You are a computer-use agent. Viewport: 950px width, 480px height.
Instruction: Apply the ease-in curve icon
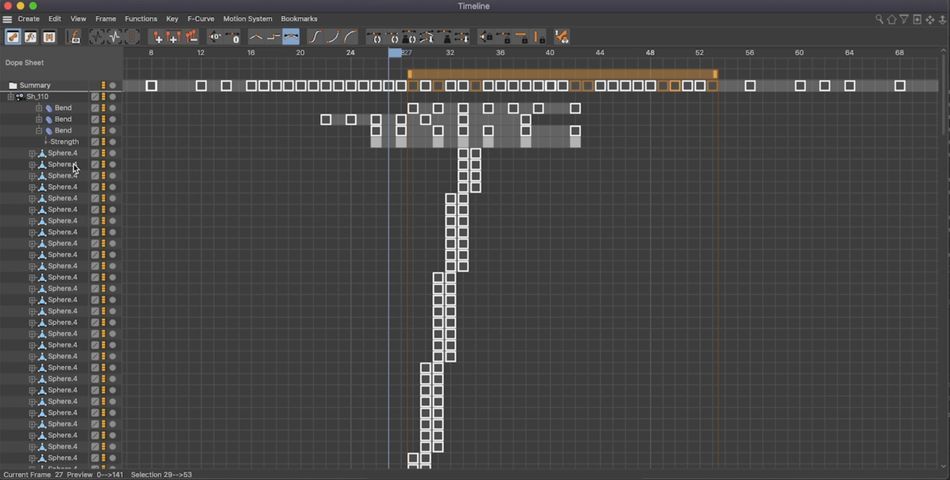coord(332,37)
